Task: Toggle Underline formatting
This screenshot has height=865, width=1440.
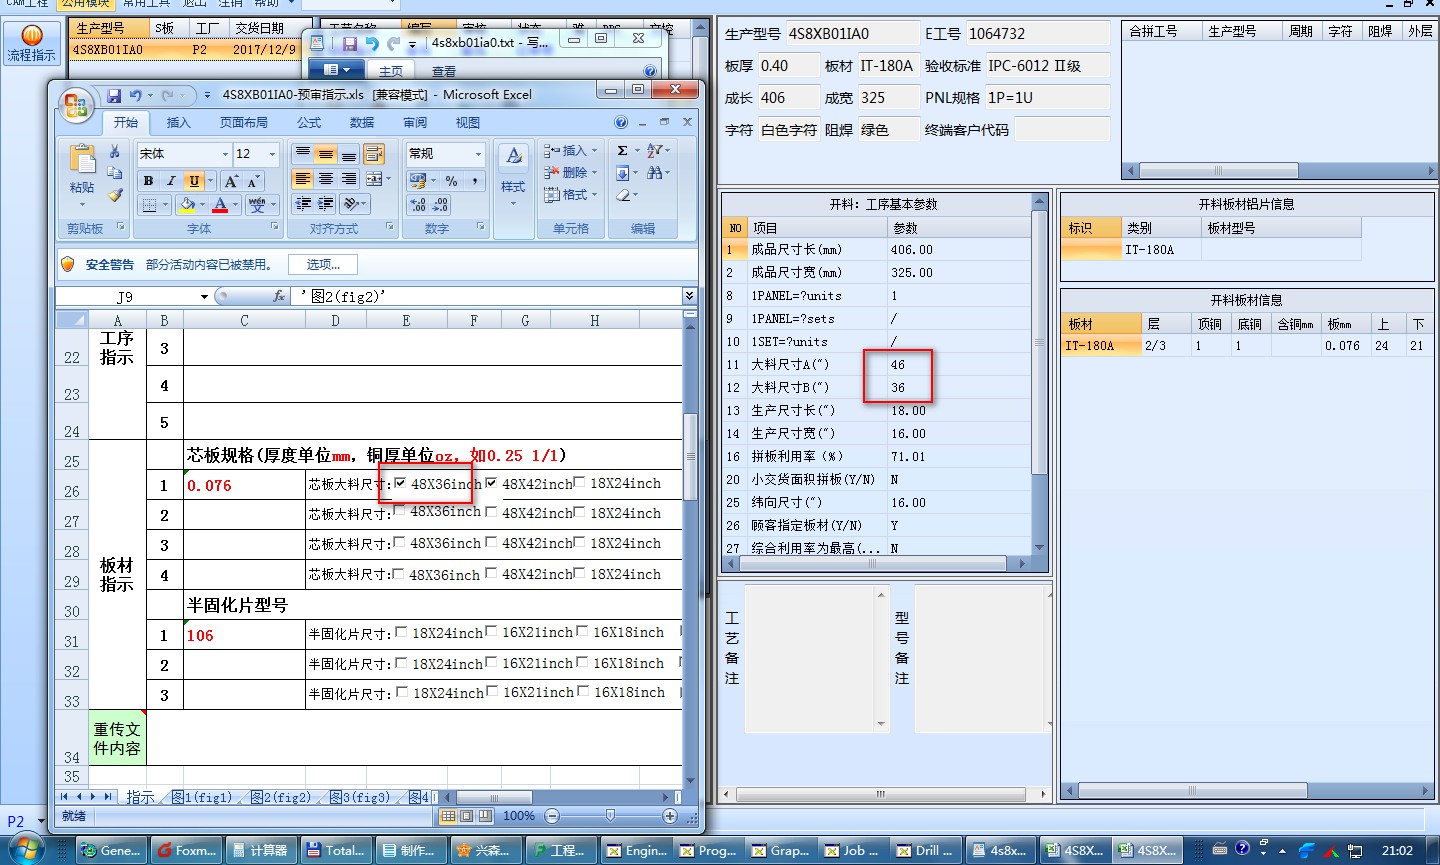Action: click(193, 181)
